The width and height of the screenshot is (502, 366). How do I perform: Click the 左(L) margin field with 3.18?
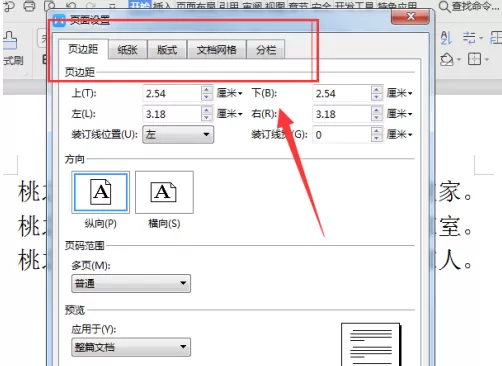tap(172, 114)
